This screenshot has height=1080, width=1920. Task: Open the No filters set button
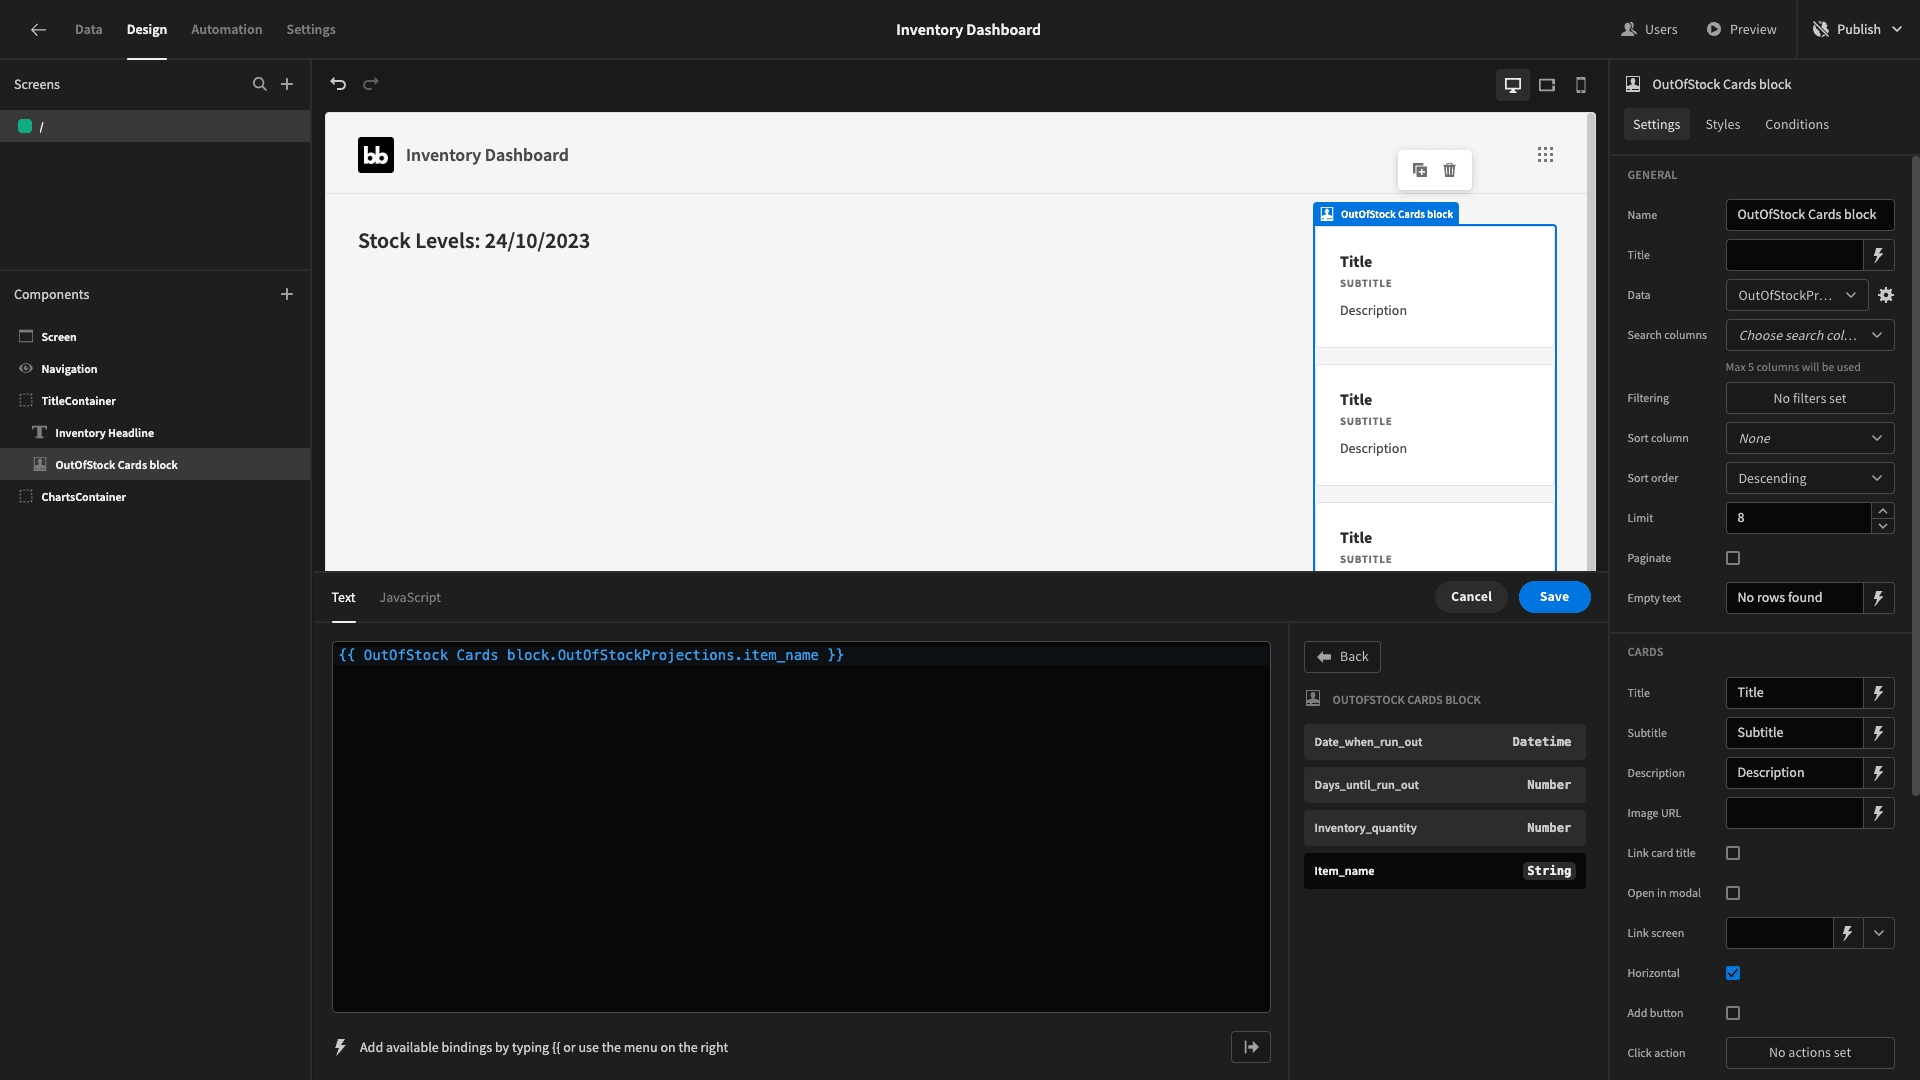click(x=1810, y=398)
